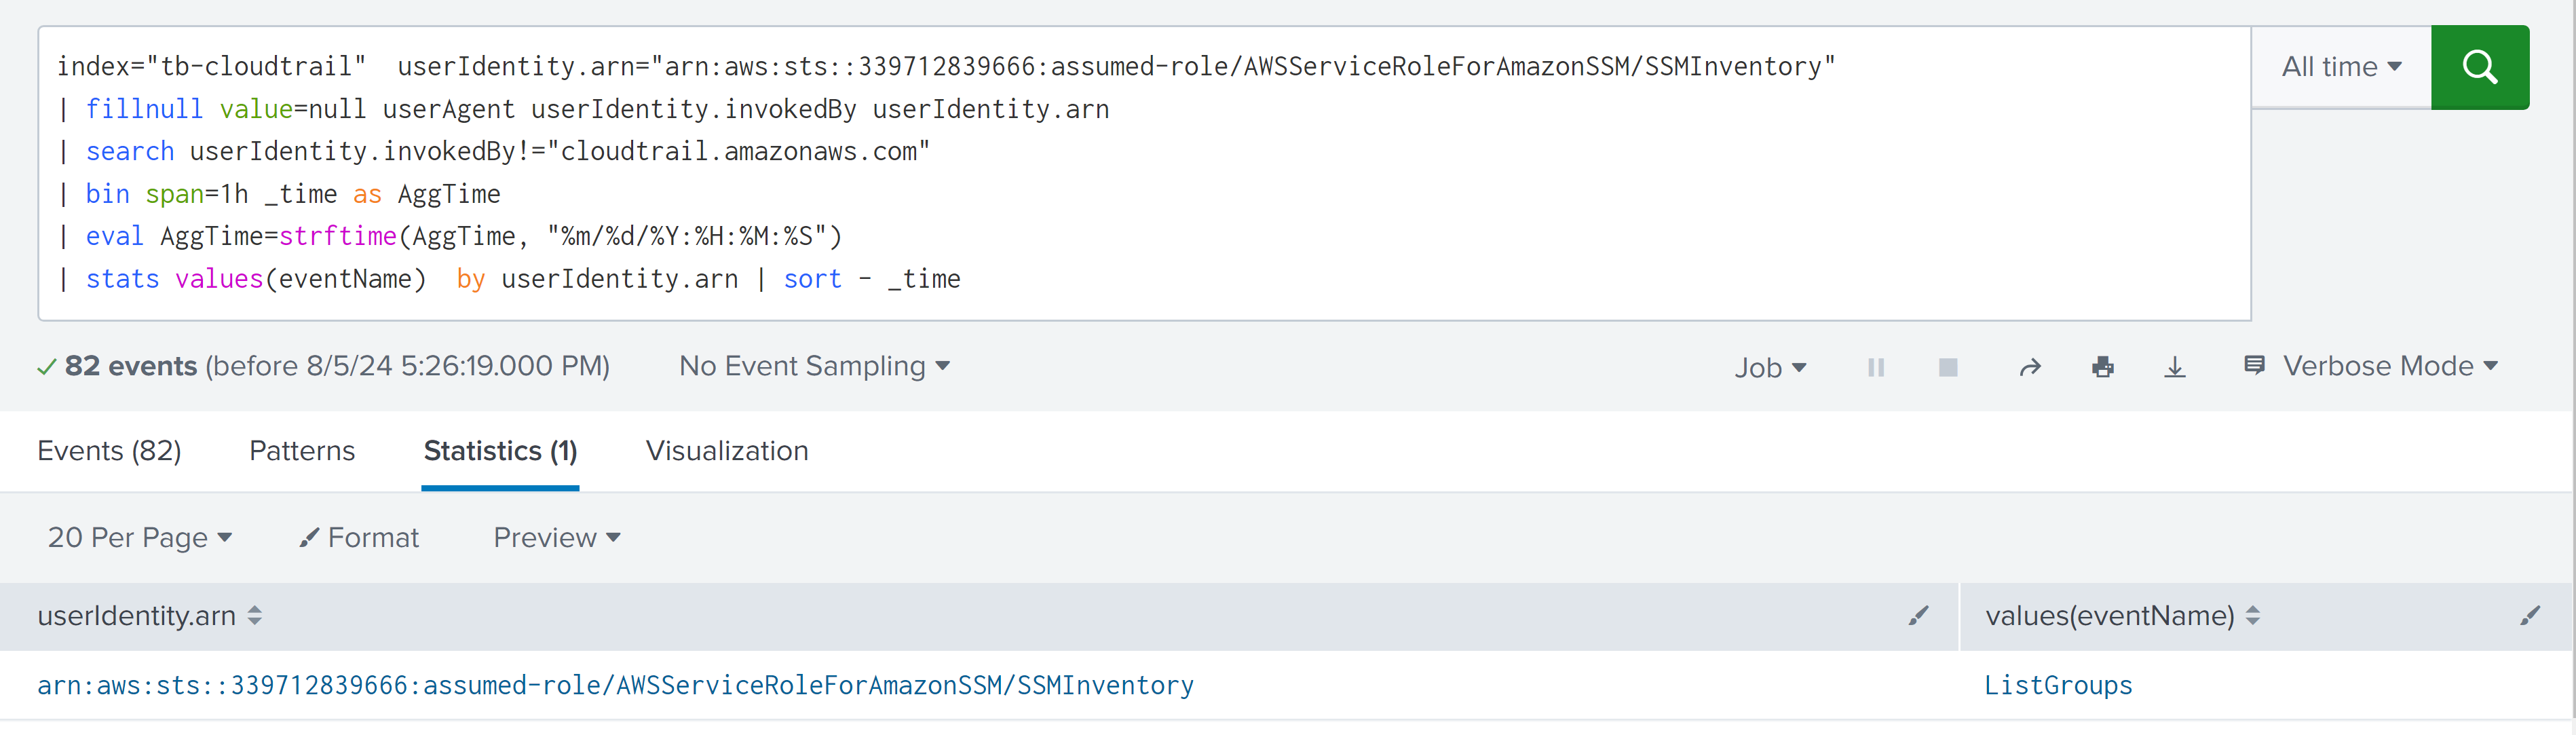
Task: Open the Patterns tab
Action: pos(302,451)
